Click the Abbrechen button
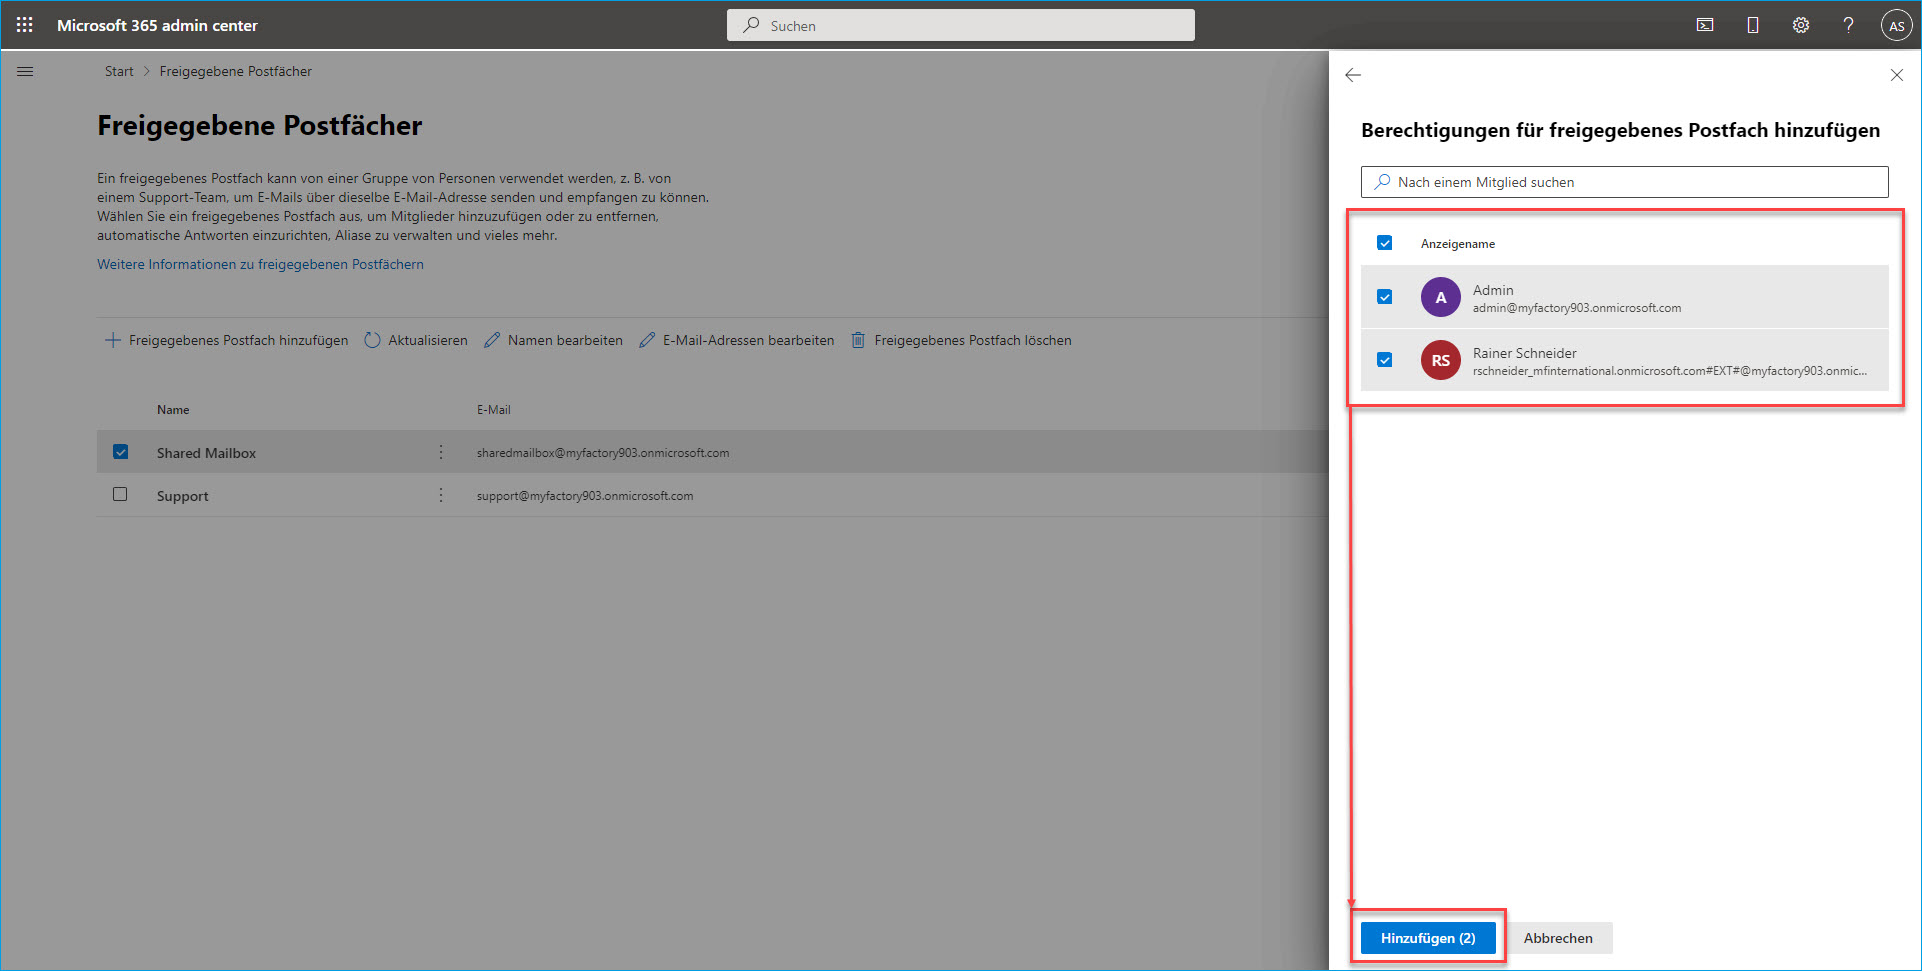Viewport: 1922px width, 971px height. (1557, 938)
